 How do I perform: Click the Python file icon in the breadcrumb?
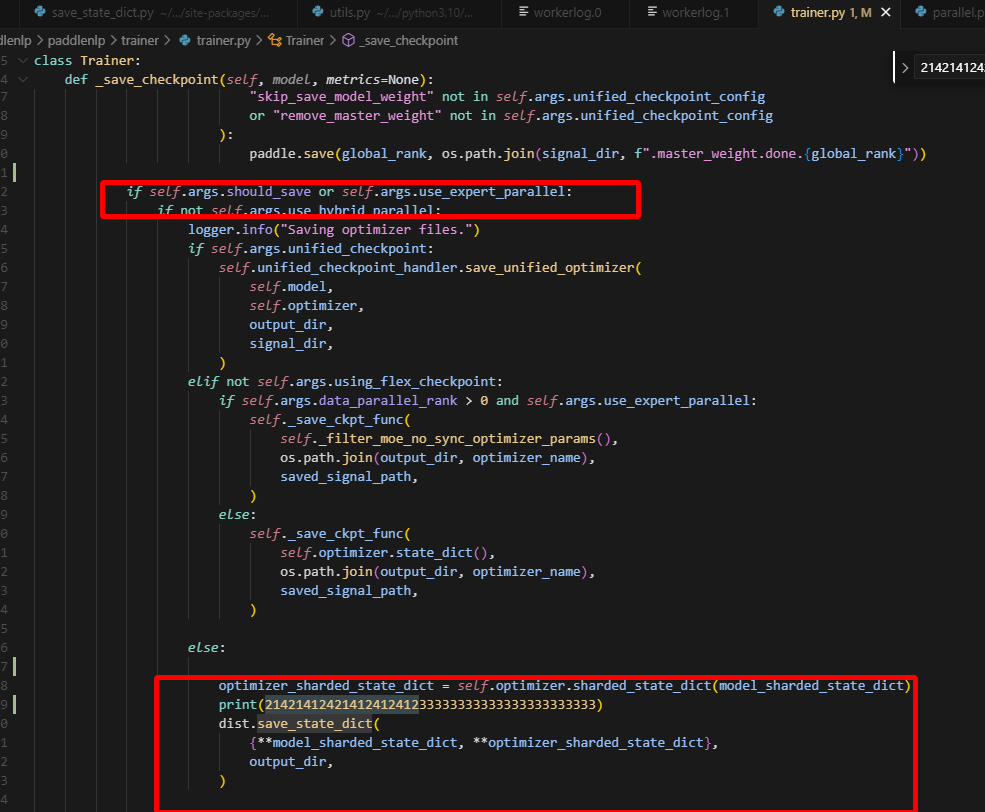(x=184, y=40)
